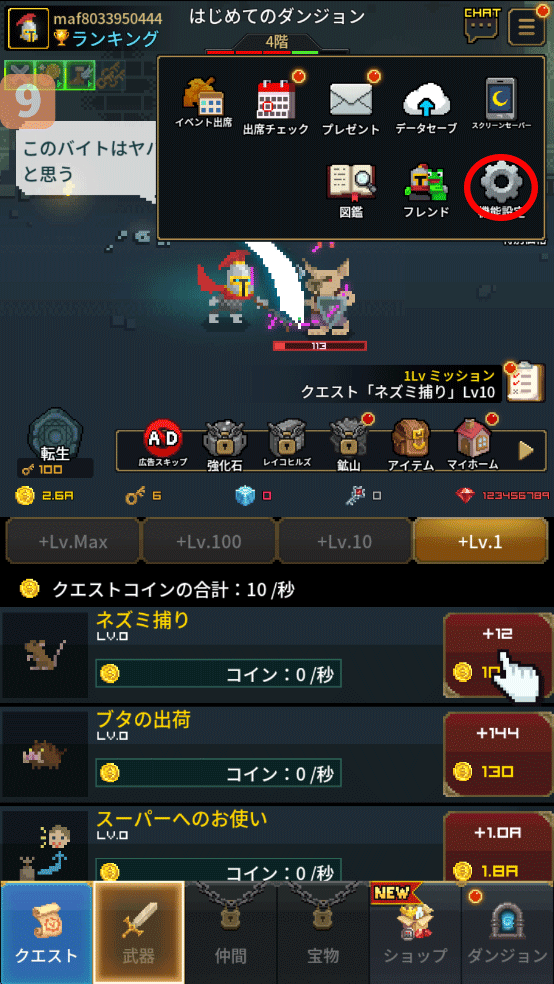Select the +Lv.Max level increment option
The image size is (554, 984).
click(x=72, y=541)
